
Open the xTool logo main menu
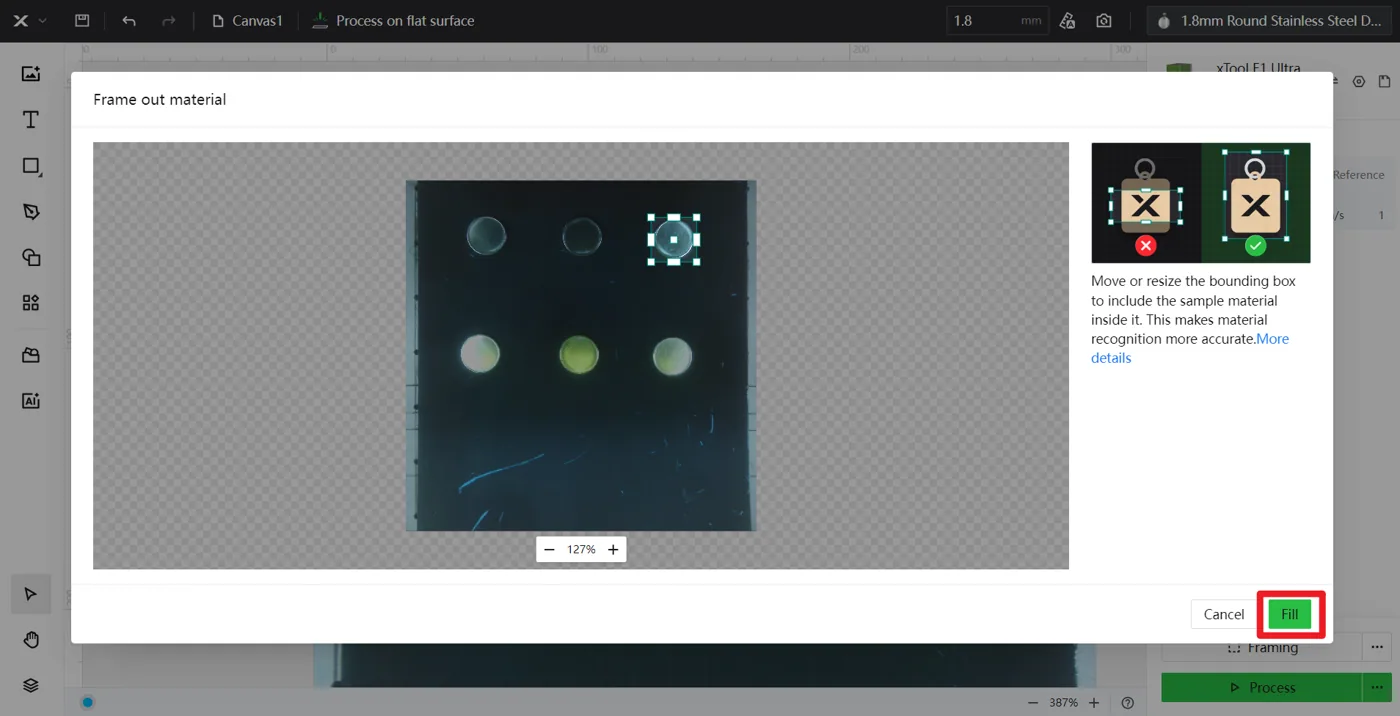pos(20,21)
